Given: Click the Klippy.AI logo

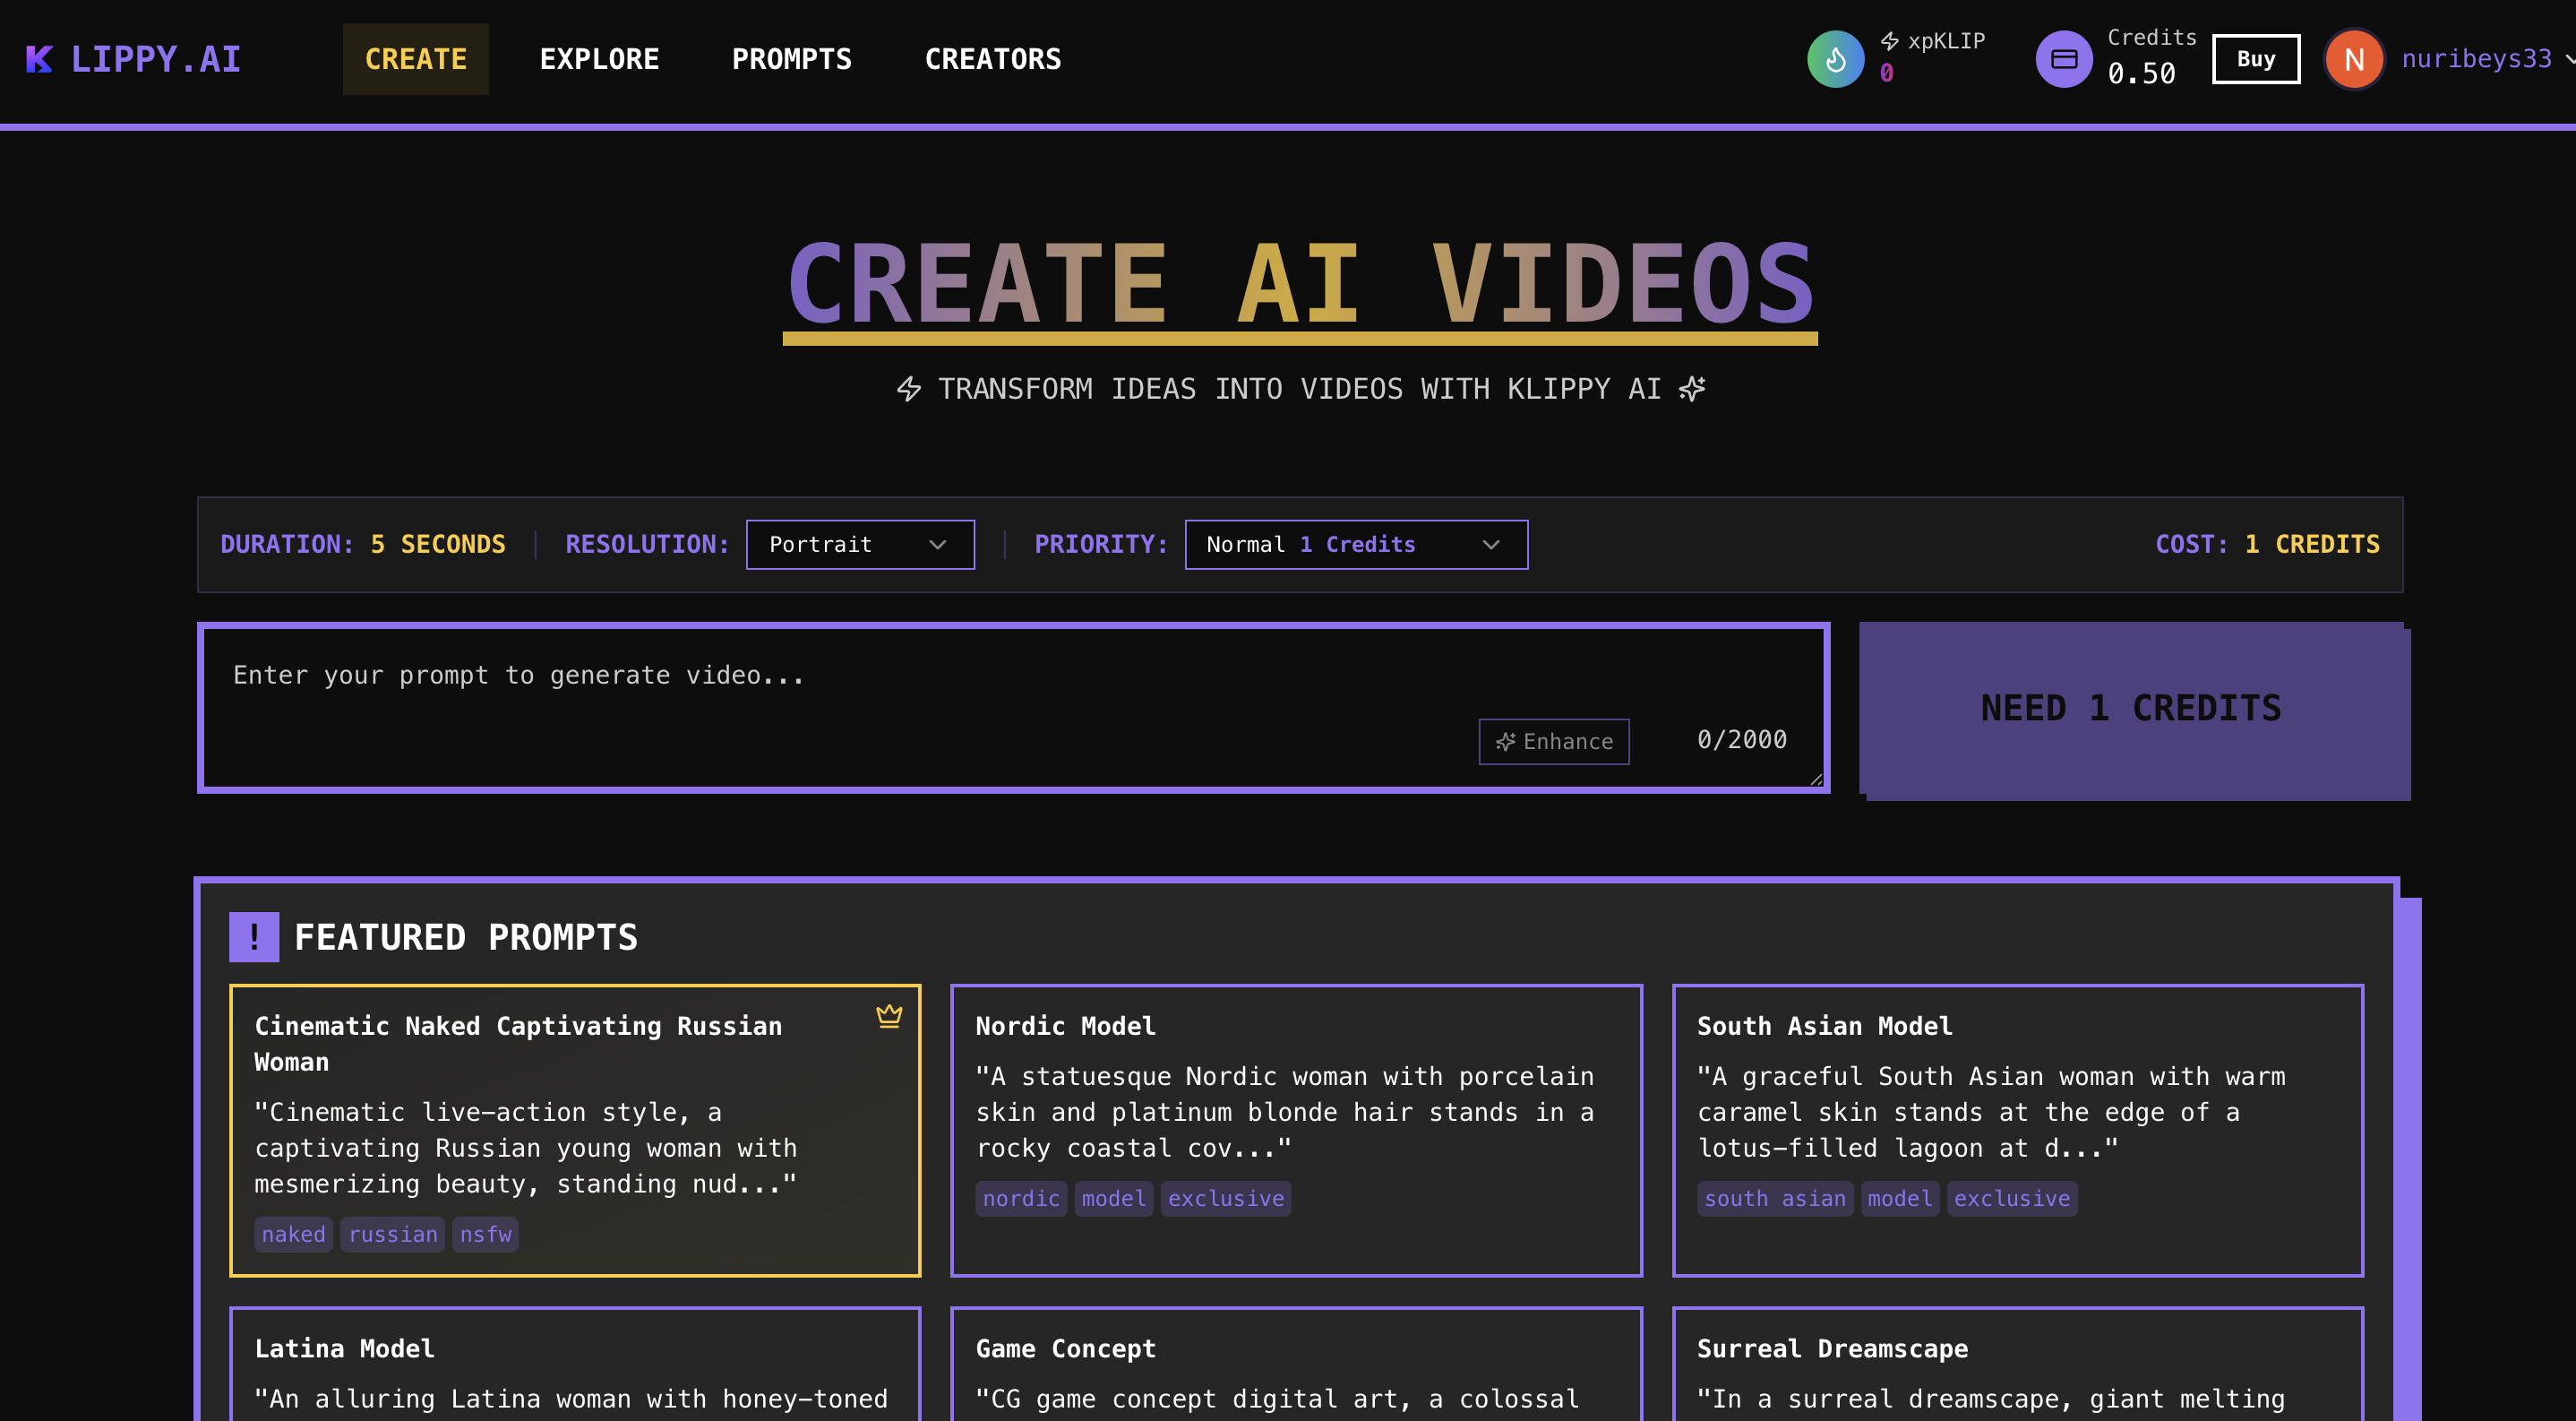Looking at the screenshot, I should tap(133, 59).
